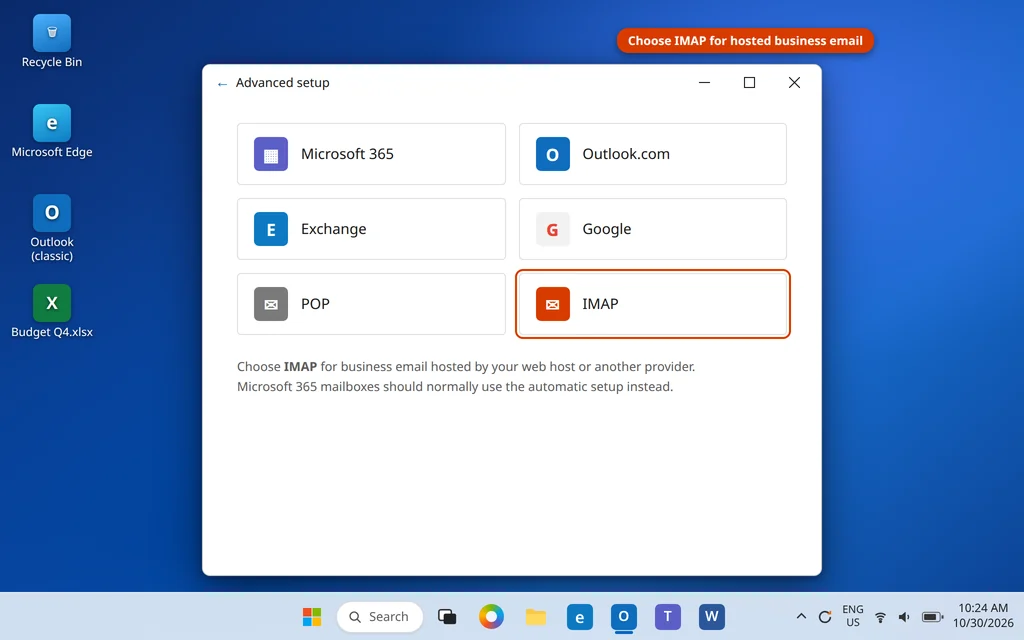Open Recycle Bin on the desktop
Viewport: 1024px width, 640px height.
(52, 42)
